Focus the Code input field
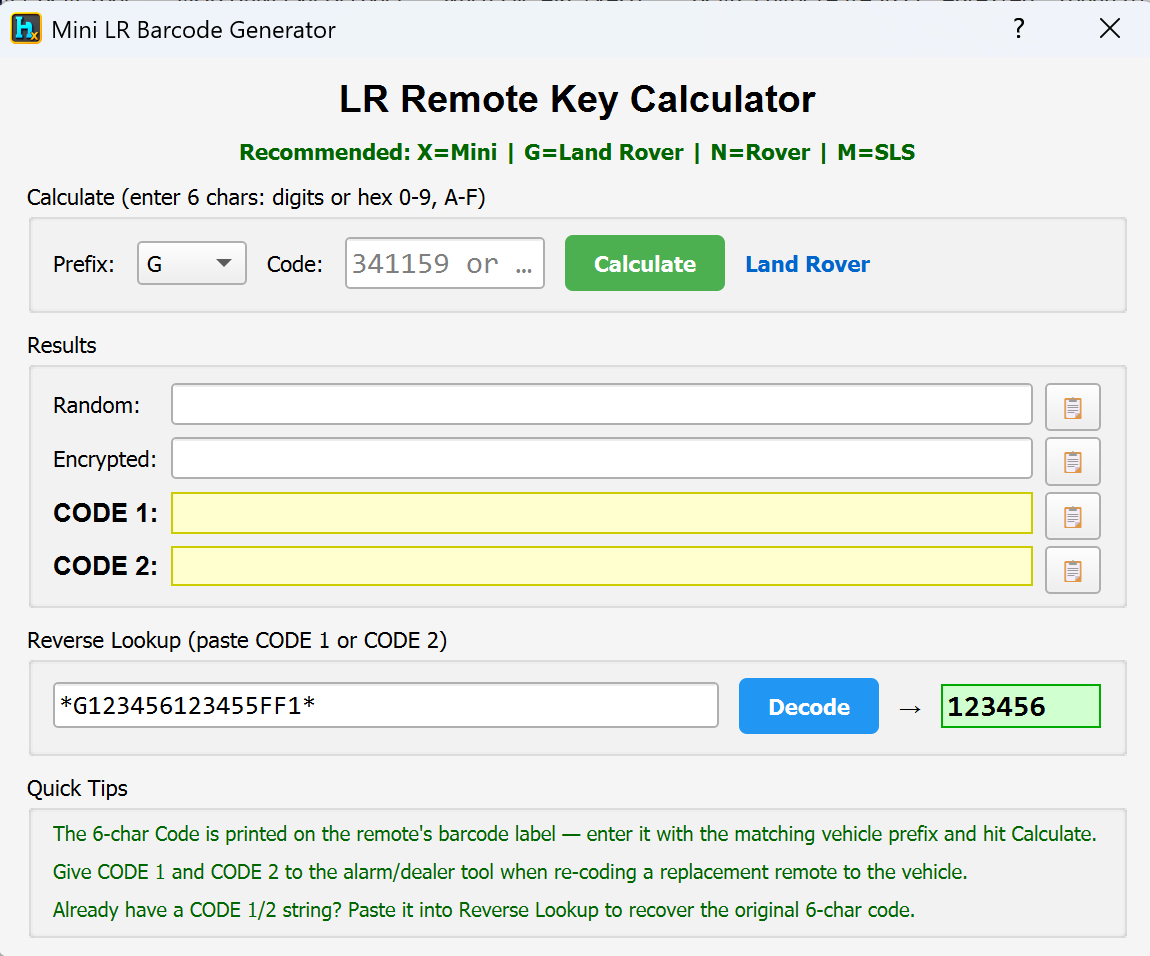 click(444, 263)
